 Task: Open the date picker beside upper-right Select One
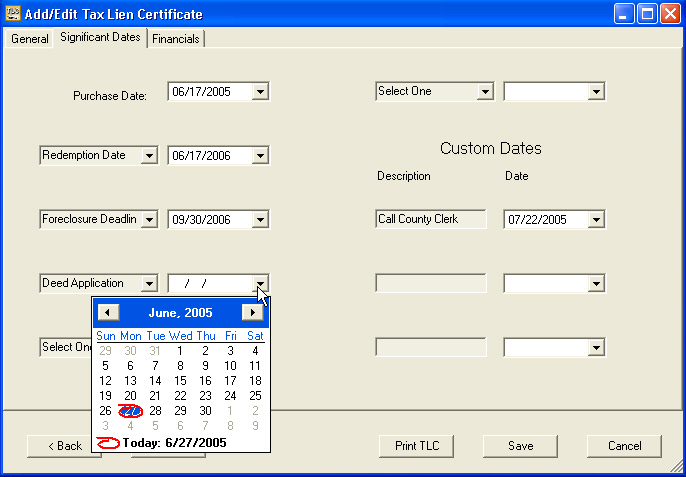(596, 92)
